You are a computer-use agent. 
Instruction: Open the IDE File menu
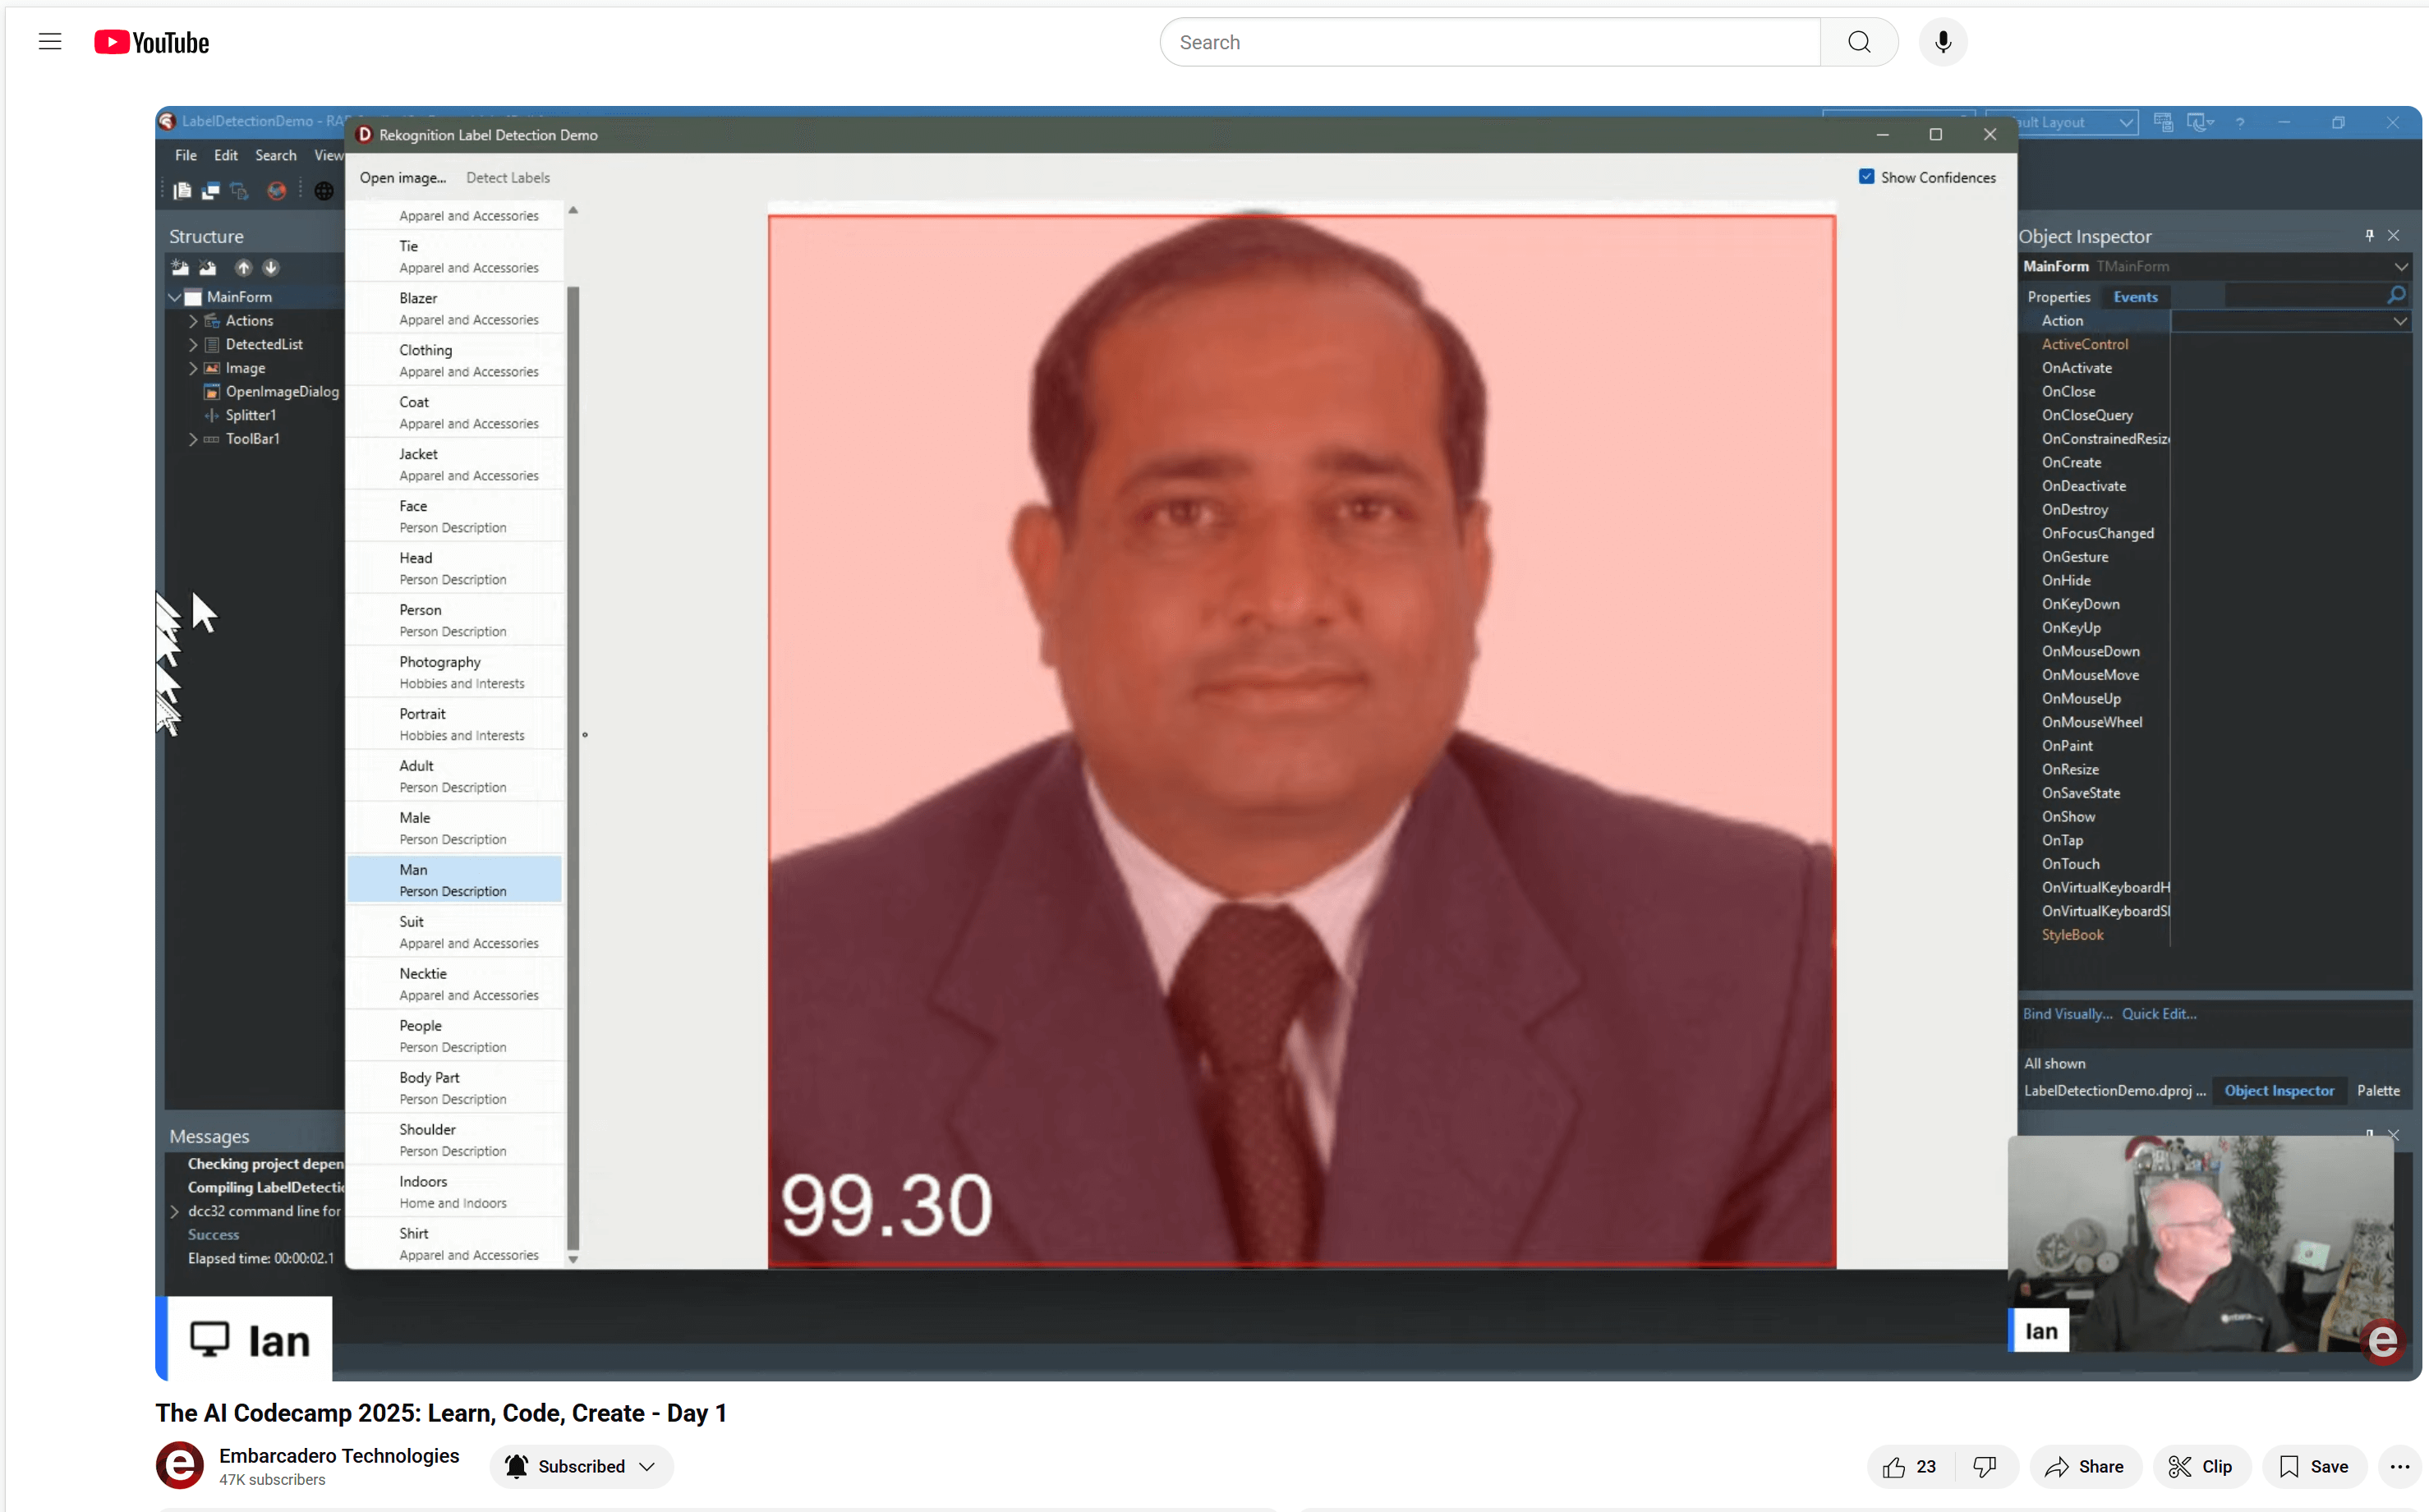tap(185, 155)
